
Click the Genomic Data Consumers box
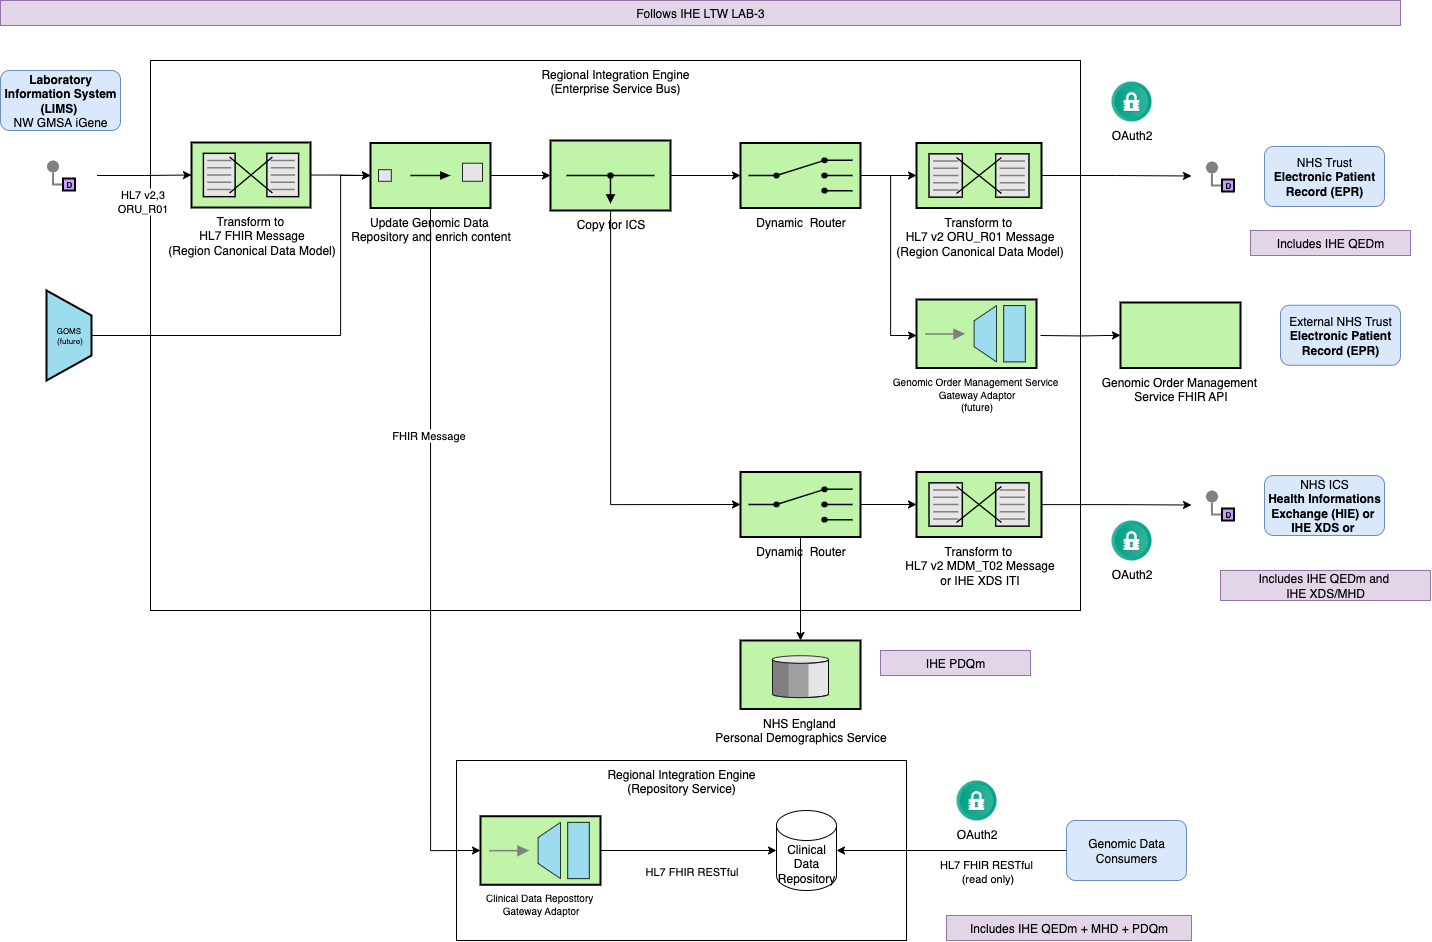point(1126,851)
